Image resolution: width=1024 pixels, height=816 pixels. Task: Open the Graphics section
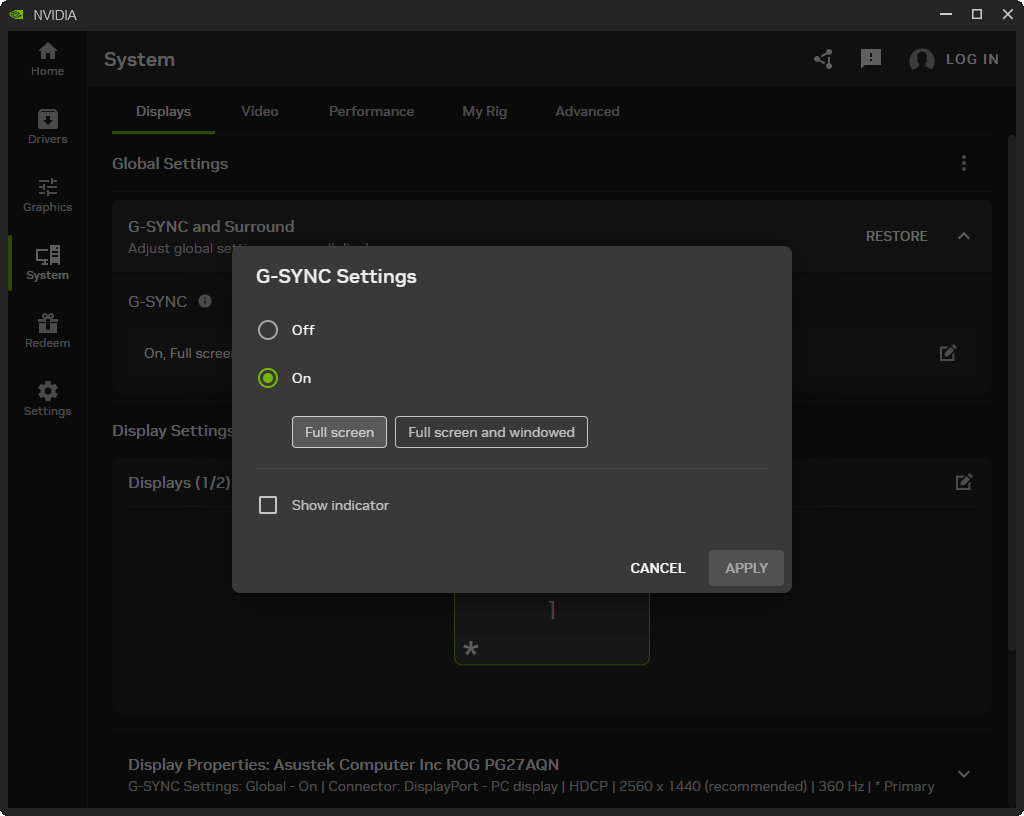(47, 195)
